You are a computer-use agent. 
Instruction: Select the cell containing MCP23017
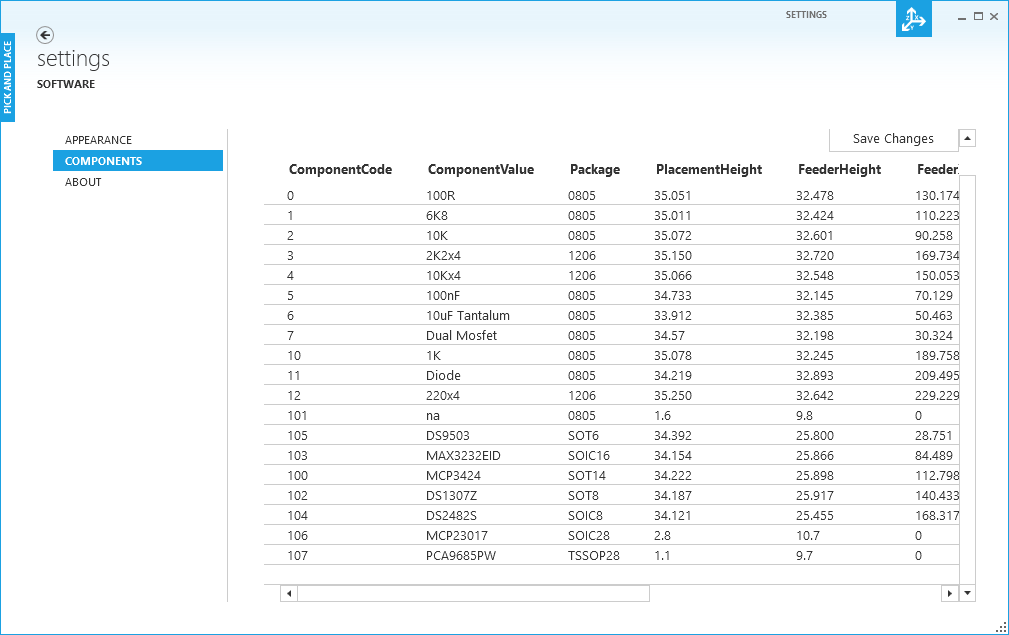463,535
